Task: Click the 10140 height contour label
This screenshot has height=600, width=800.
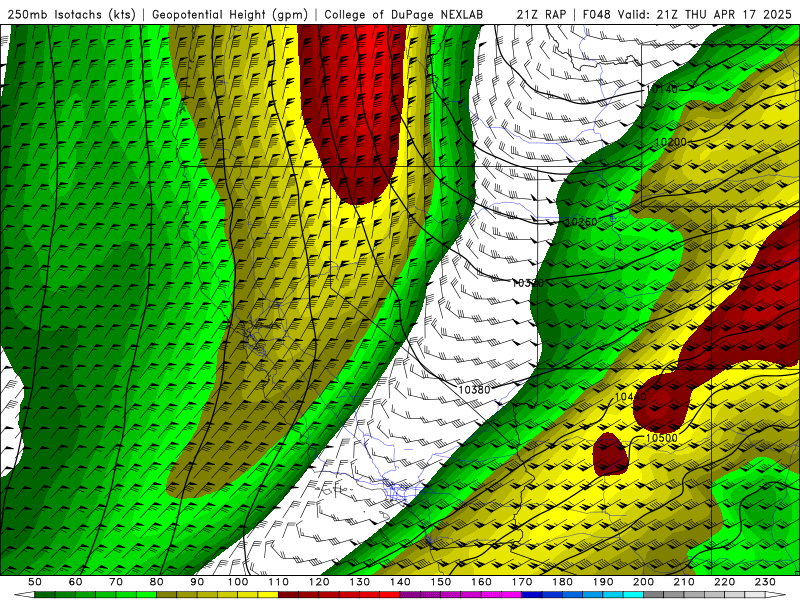Action: (x=662, y=89)
